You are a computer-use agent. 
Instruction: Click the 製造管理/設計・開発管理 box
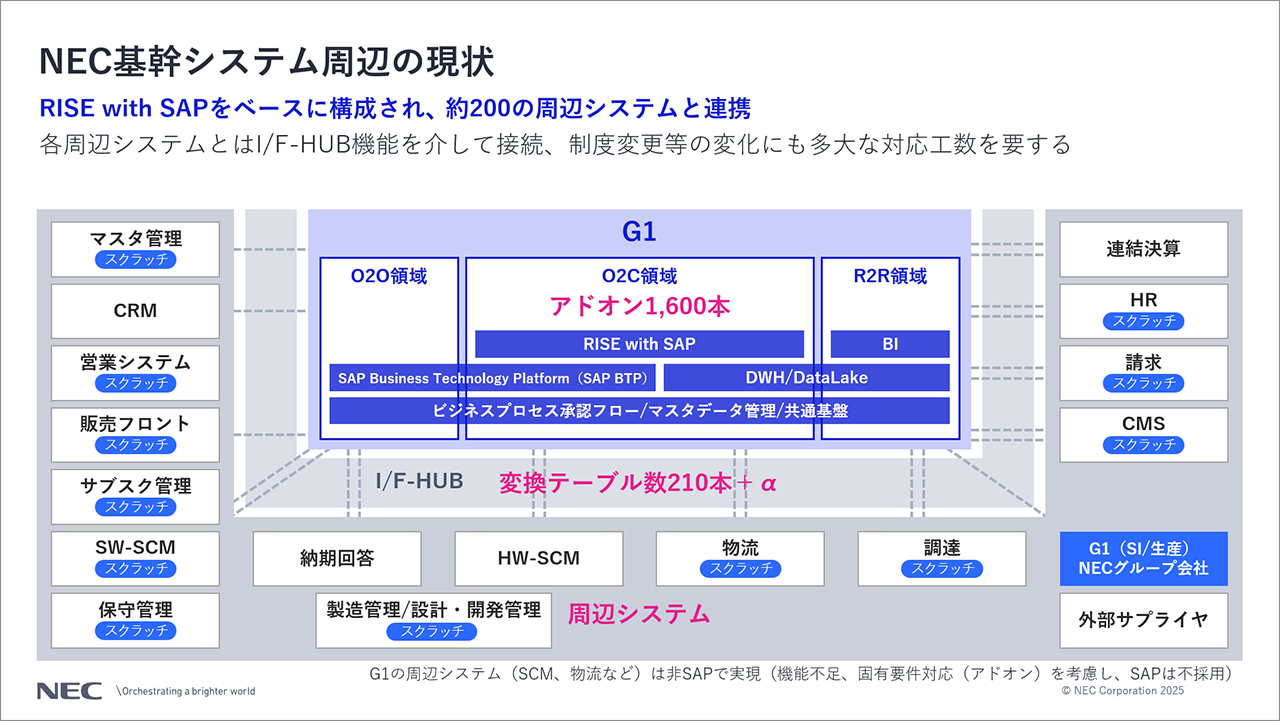pyautogui.click(x=433, y=619)
